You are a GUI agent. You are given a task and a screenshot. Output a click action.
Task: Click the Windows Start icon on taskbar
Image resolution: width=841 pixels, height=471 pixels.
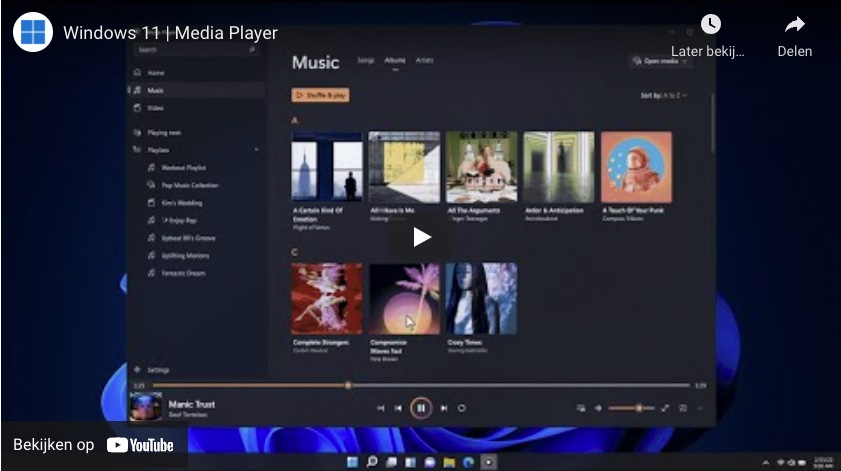352,462
